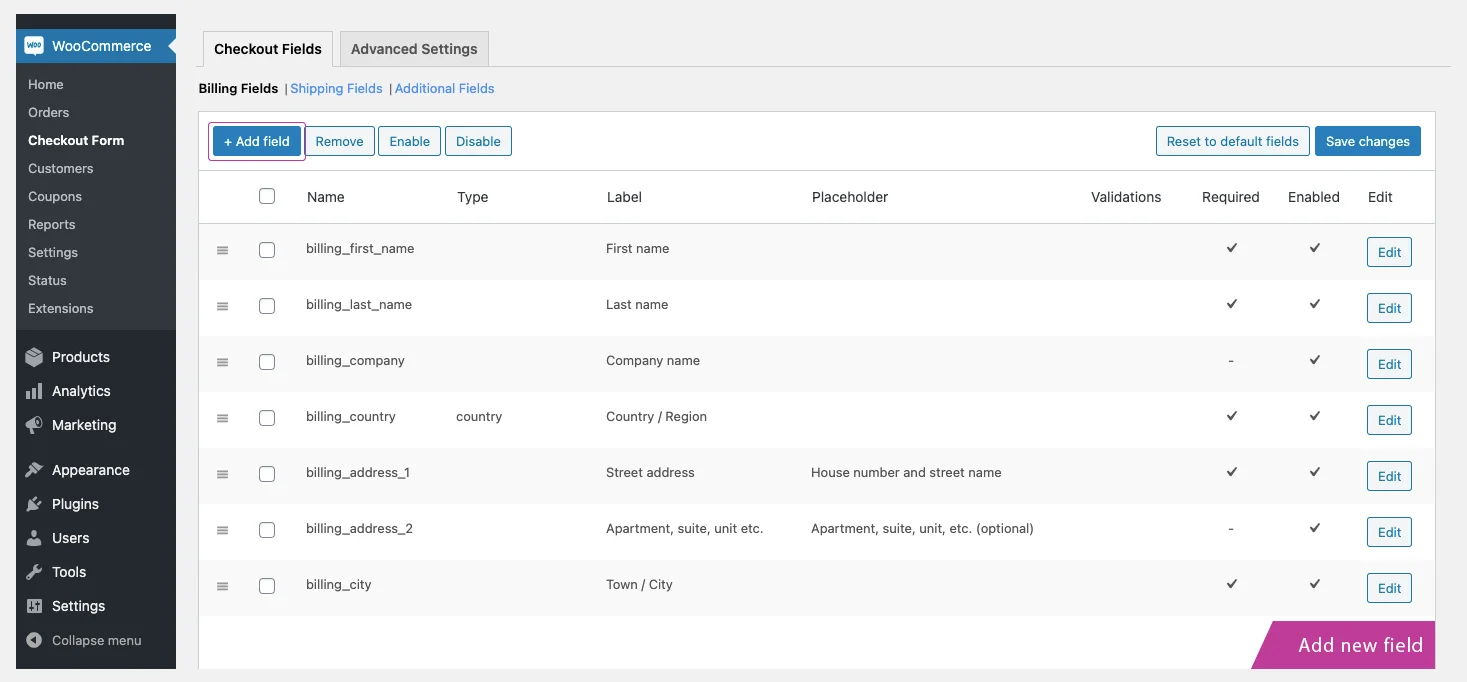The height and width of the screenshot is (682, 1467).
Task: Select the Analytics icon in the sidebar
Action: [33, 391]
